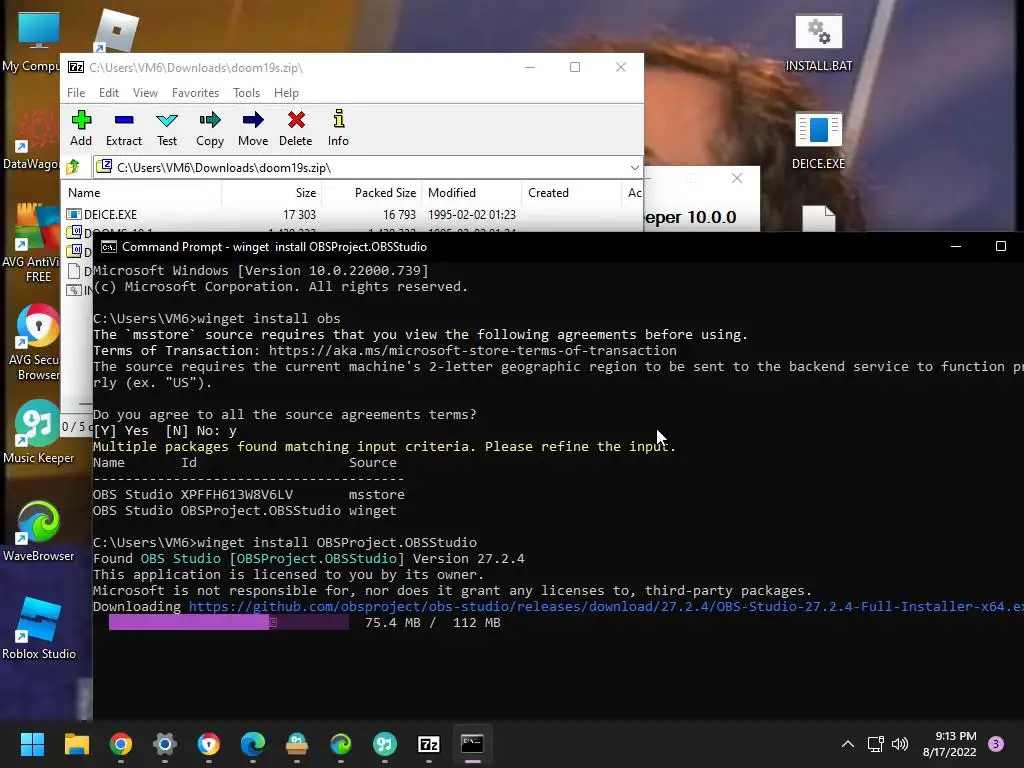The height and width of the screenshot is (768, 1024).
Task: Switch to 7-Zip in the taskbar
Action: tap(428, 744)
